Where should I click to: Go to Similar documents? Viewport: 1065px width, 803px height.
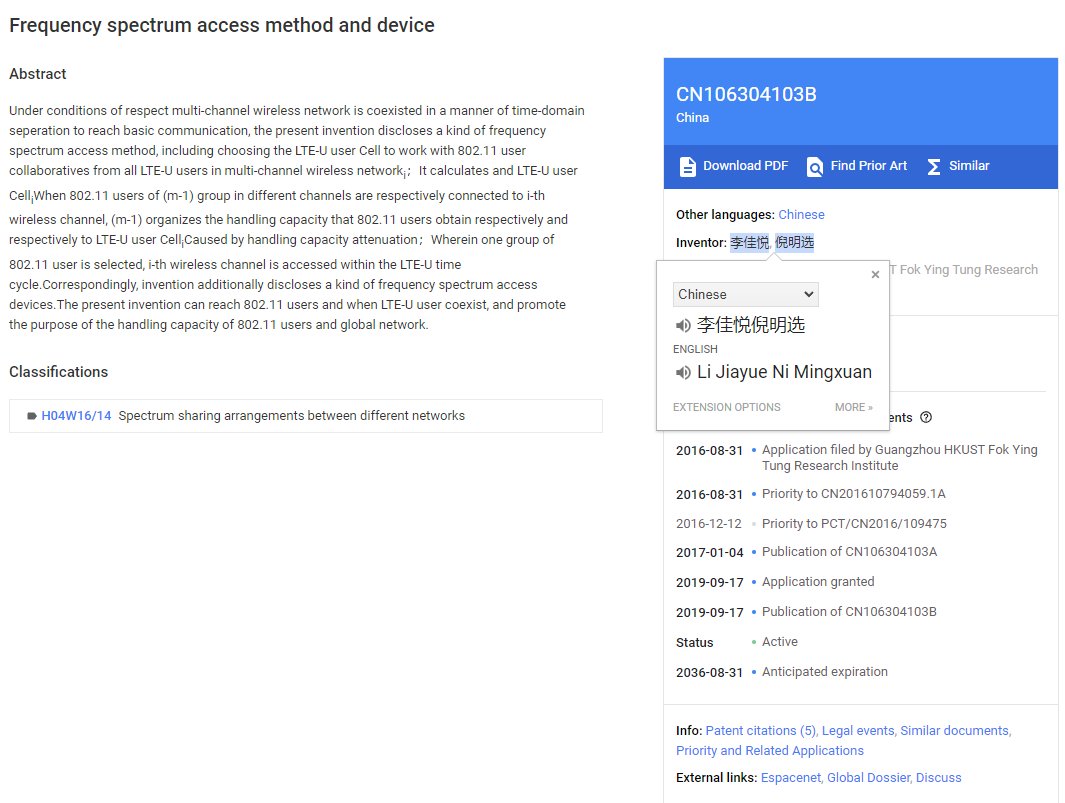(x=954, y=730)
